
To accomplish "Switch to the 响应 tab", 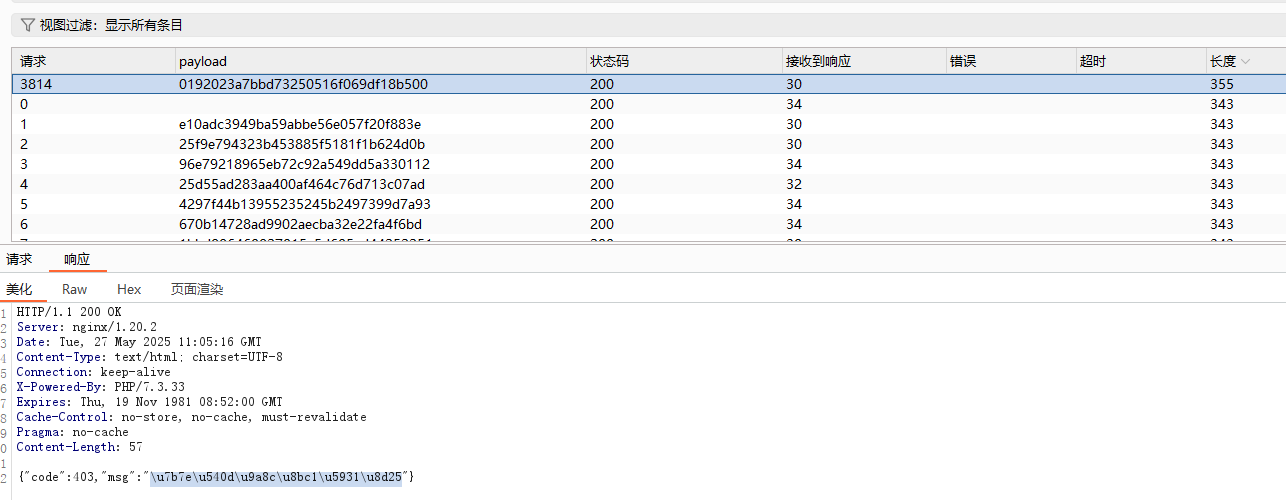I will click(x=77, y=260).
